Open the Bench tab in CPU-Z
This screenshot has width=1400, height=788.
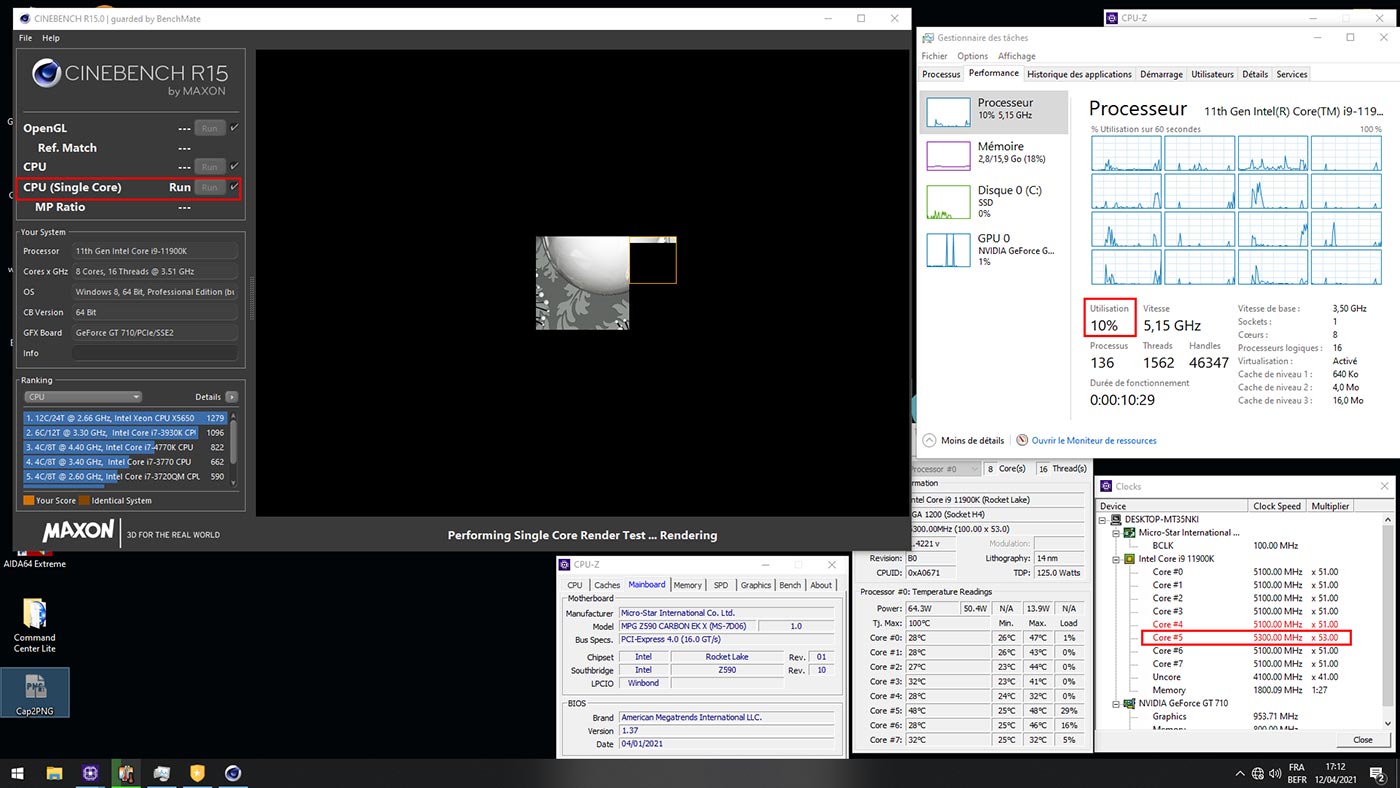tap(790, 585)
